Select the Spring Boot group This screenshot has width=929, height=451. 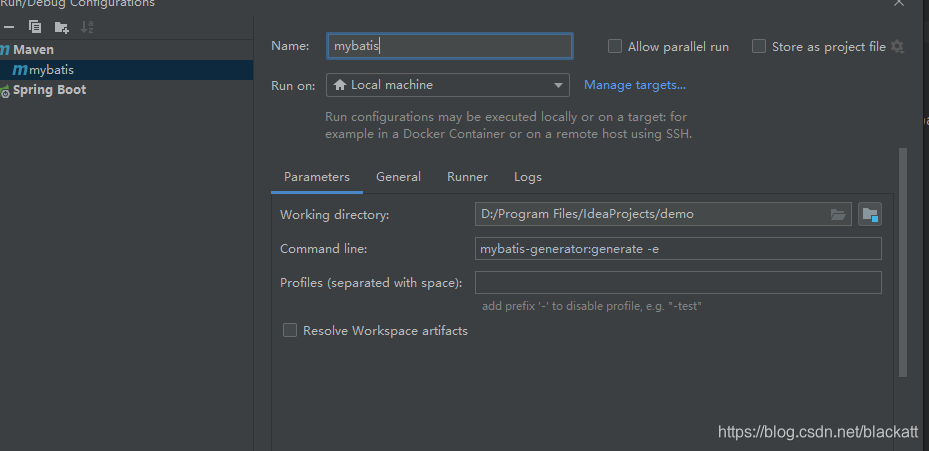49,90
